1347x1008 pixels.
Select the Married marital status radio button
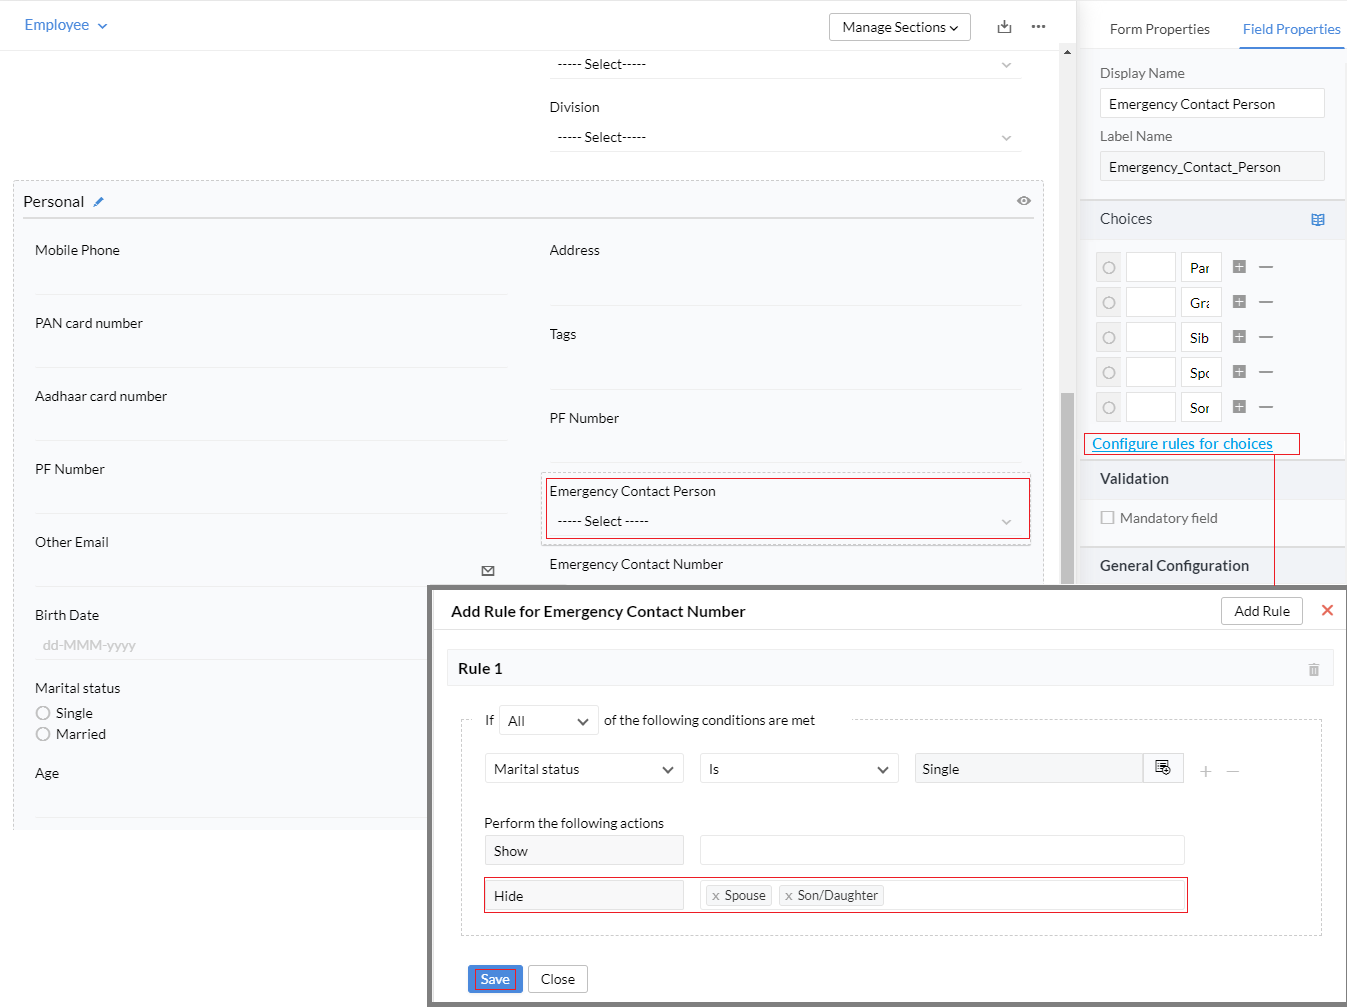pos(43,734)
